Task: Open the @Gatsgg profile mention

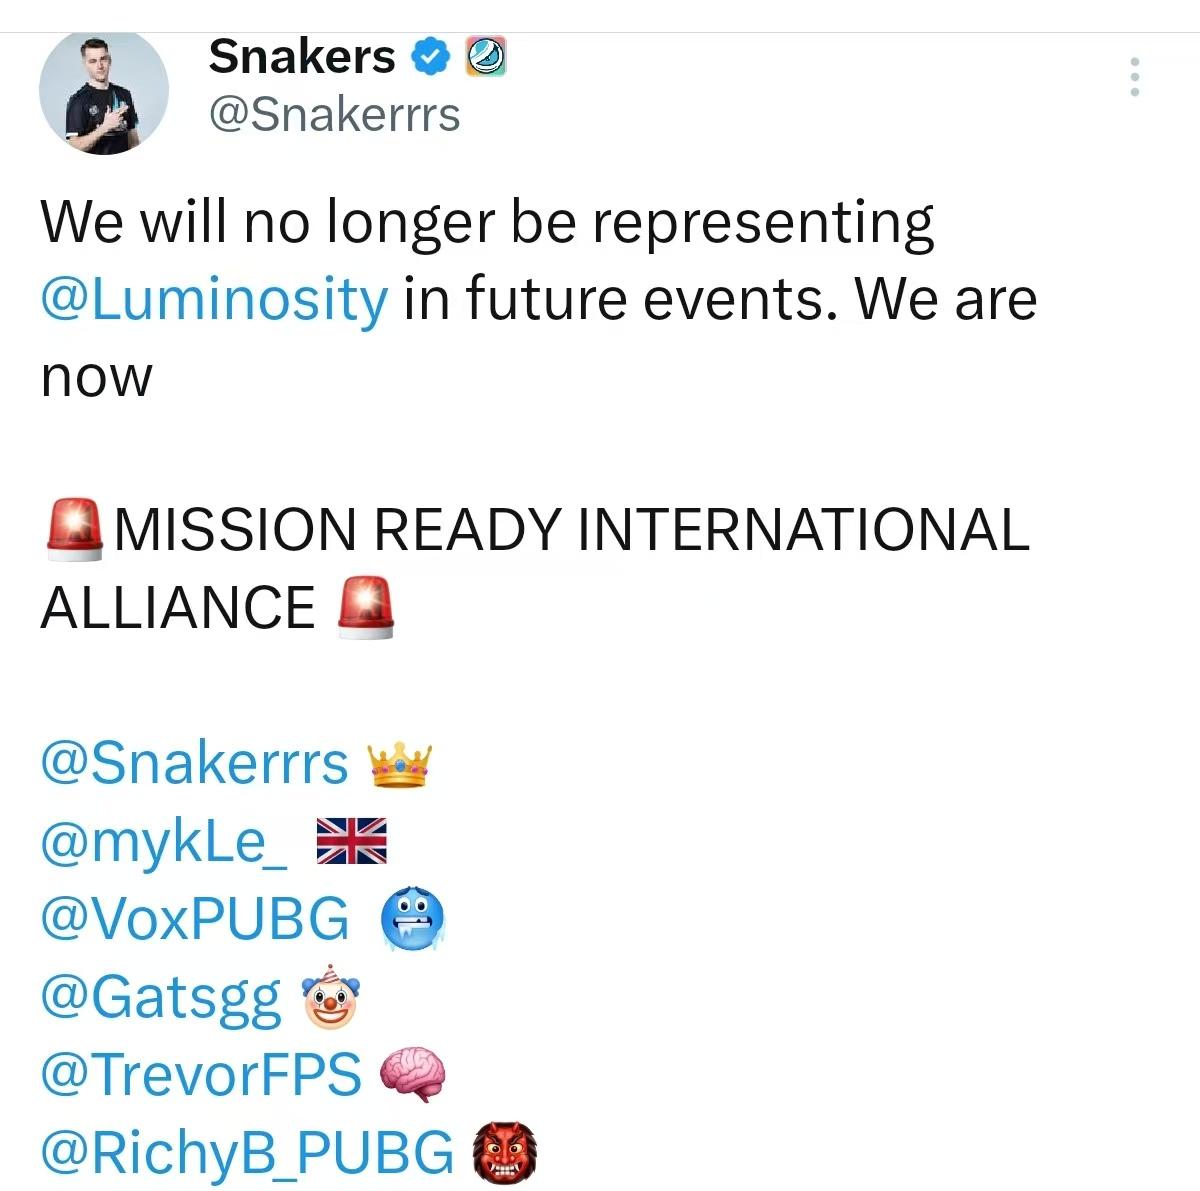Action: [x=161, y=996]
